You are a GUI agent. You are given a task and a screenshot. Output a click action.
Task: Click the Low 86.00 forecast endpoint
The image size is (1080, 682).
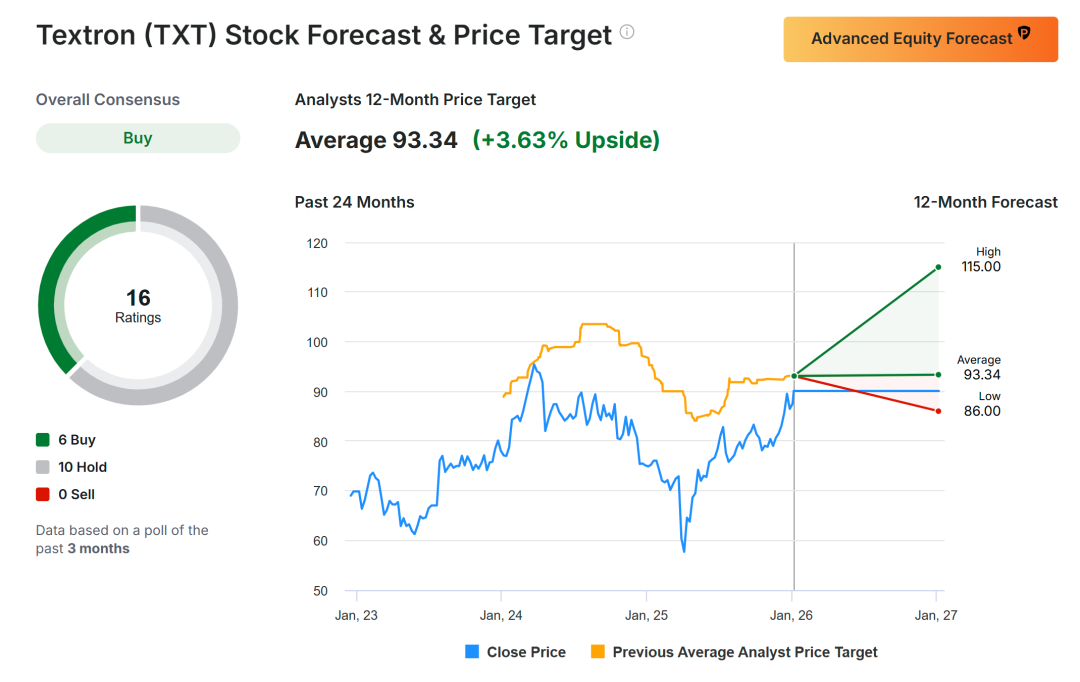[938, 411]
